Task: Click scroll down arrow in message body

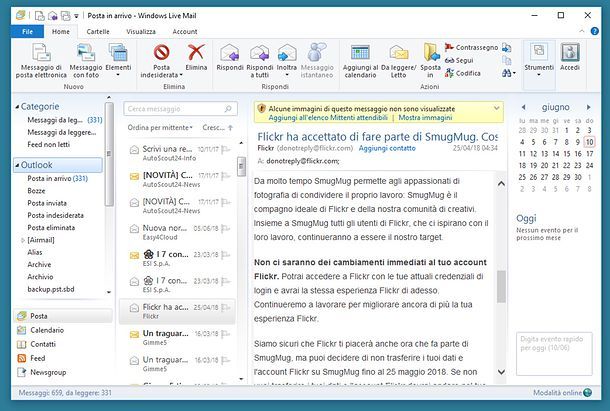Action: (501, 372)
